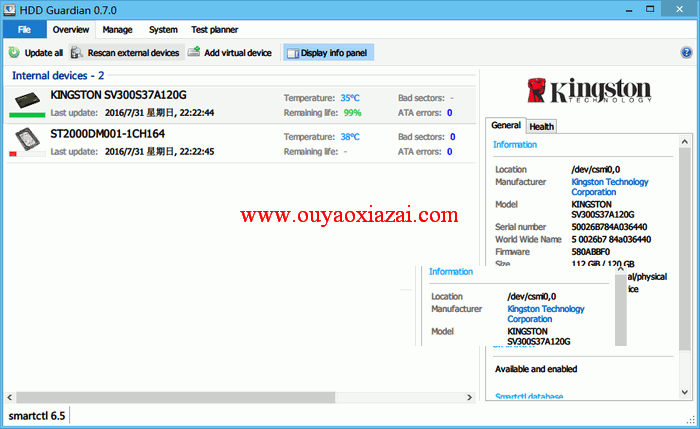Click the Kingston Technology logo
The image size is (700, 429).
589,90
